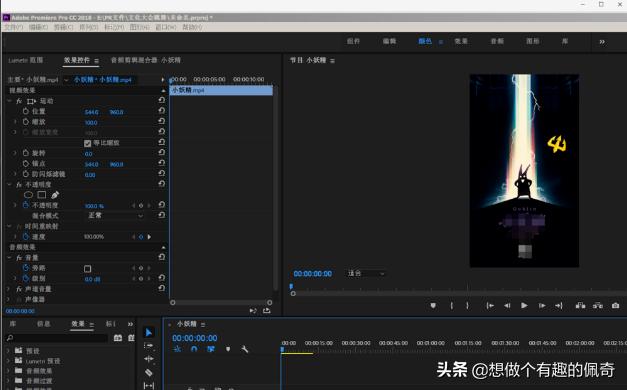This screenshot has height=390, width=627.
Task: Select the Selection (arrow) tool
Action: click(148, 332)
